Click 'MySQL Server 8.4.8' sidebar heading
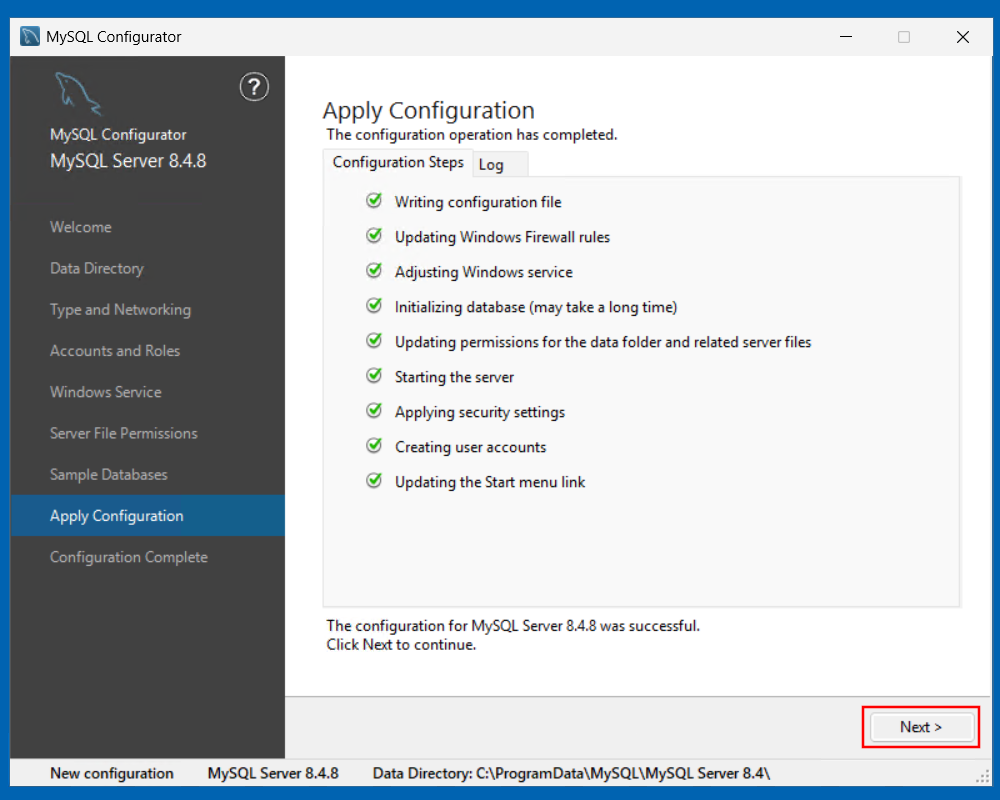Screen dimensions: 1000x800 pyautogui.click(x=128, y=161)
